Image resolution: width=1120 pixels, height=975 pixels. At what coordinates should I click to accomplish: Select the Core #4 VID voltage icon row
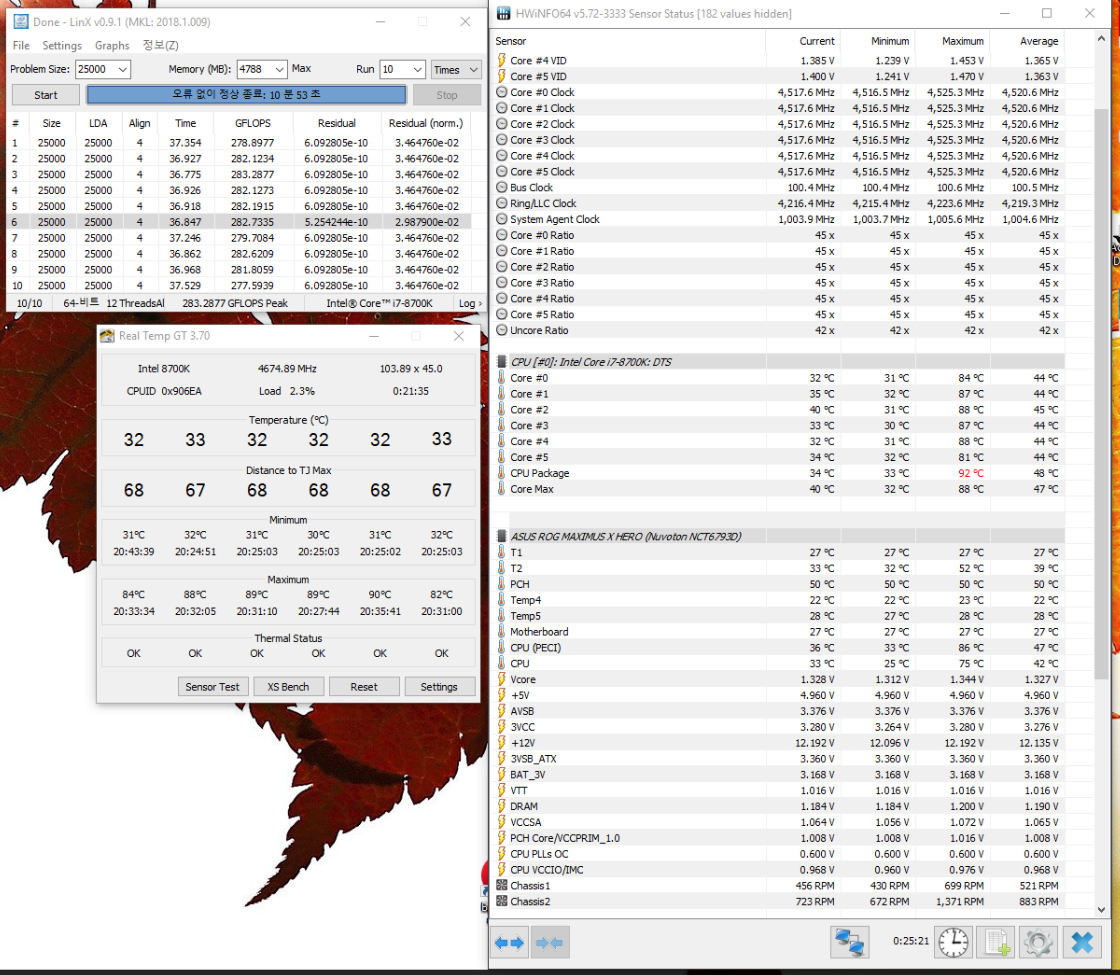click(x=502, y=60)
